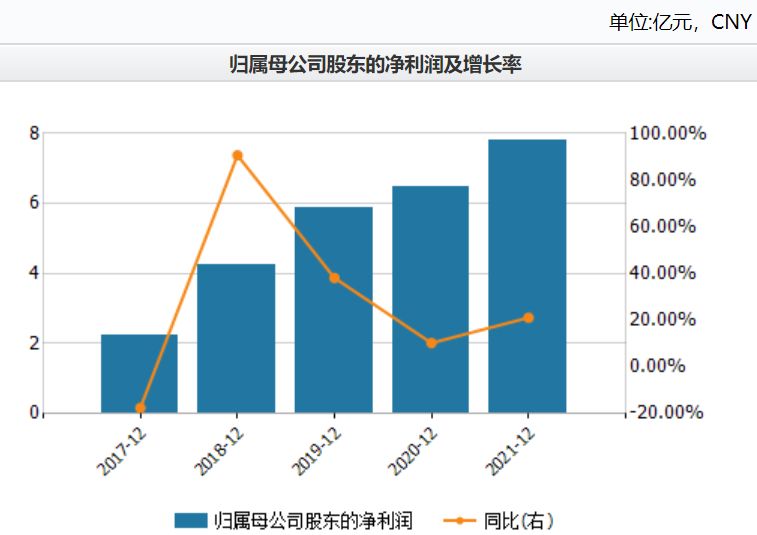Toggle the blue 归属母公司股东的净利润 legend swatch
Viewport: 757px width, 535px height.
pyautogui.click(x=191, y=521)
